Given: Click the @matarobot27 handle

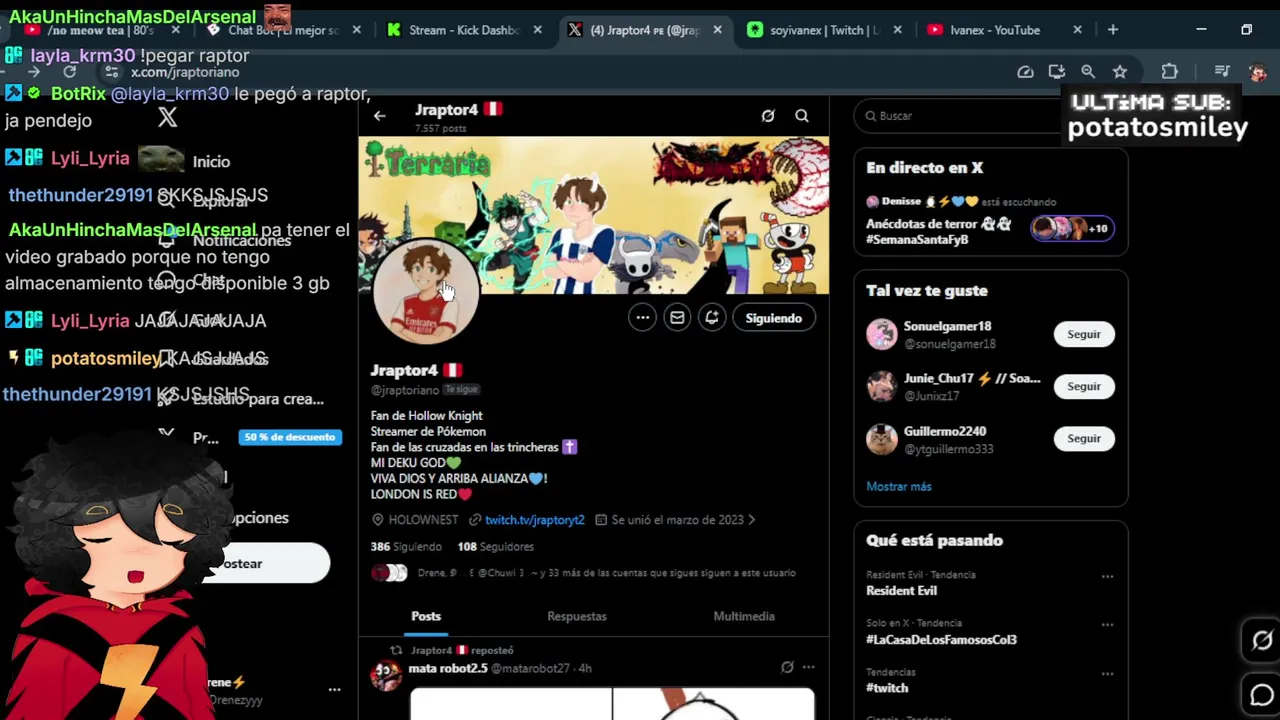Looking at the screenshot, I should click(x=532, y=668).
